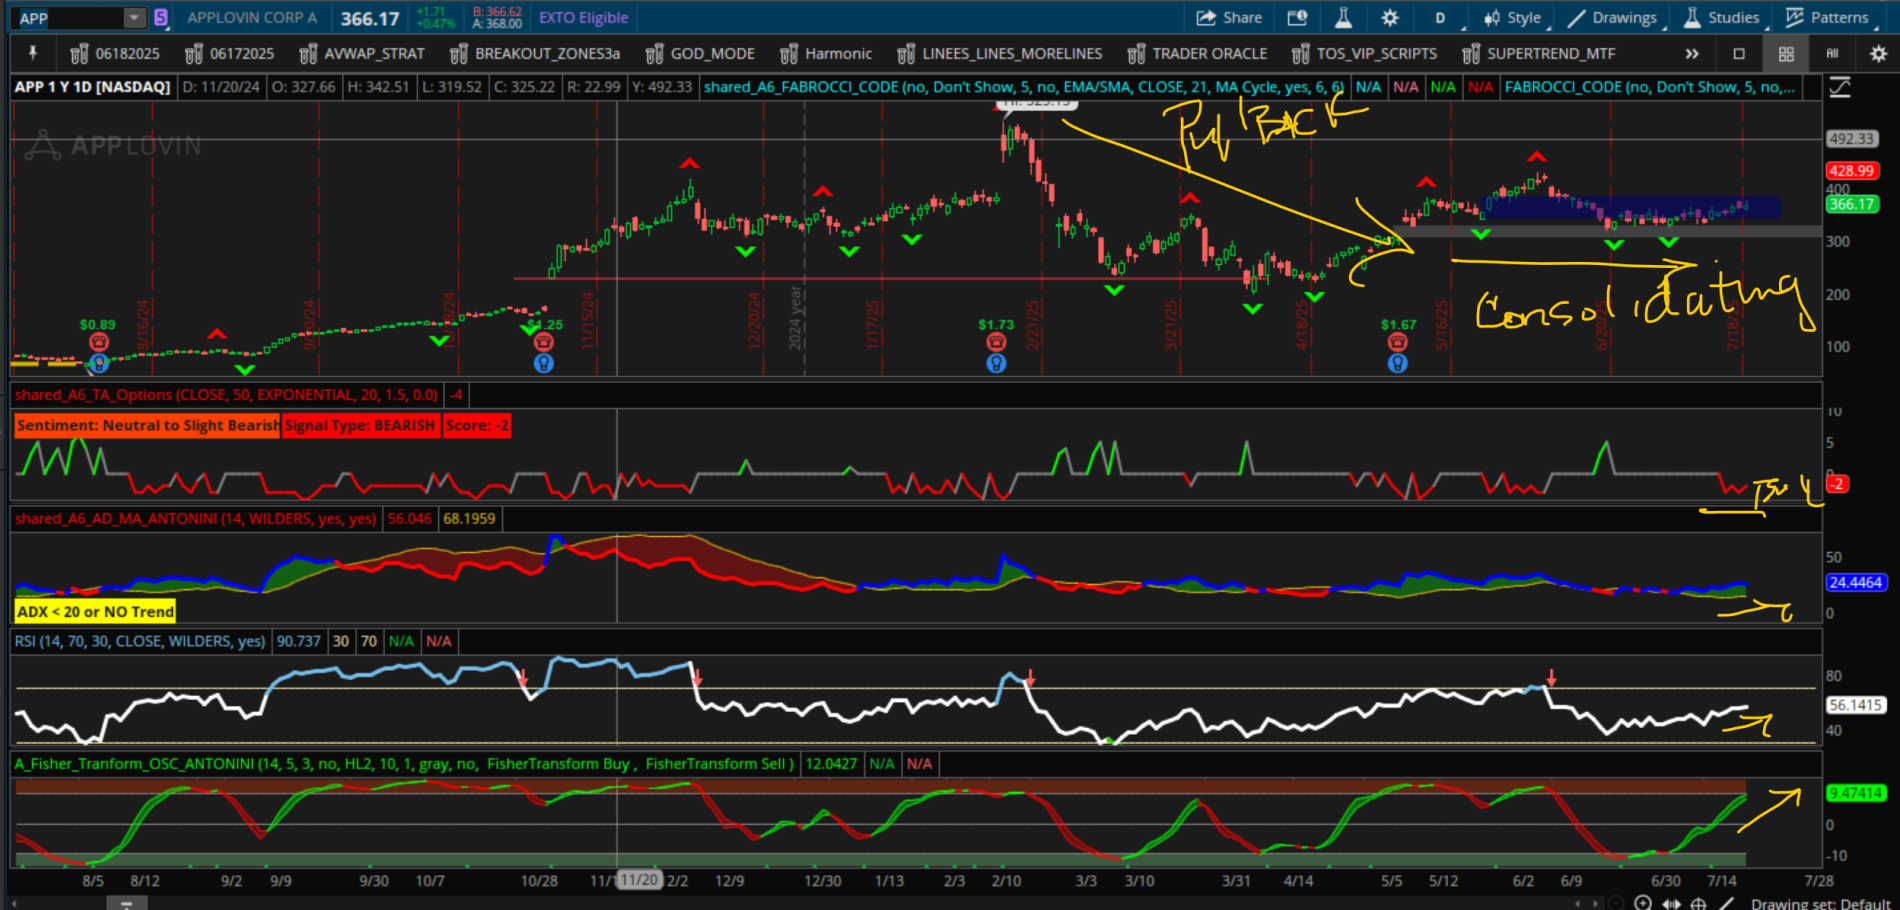Select LINEES_LINES_MORELINES study set
Viewport: 1900px width, 910px height.
tap(1000, 54)
